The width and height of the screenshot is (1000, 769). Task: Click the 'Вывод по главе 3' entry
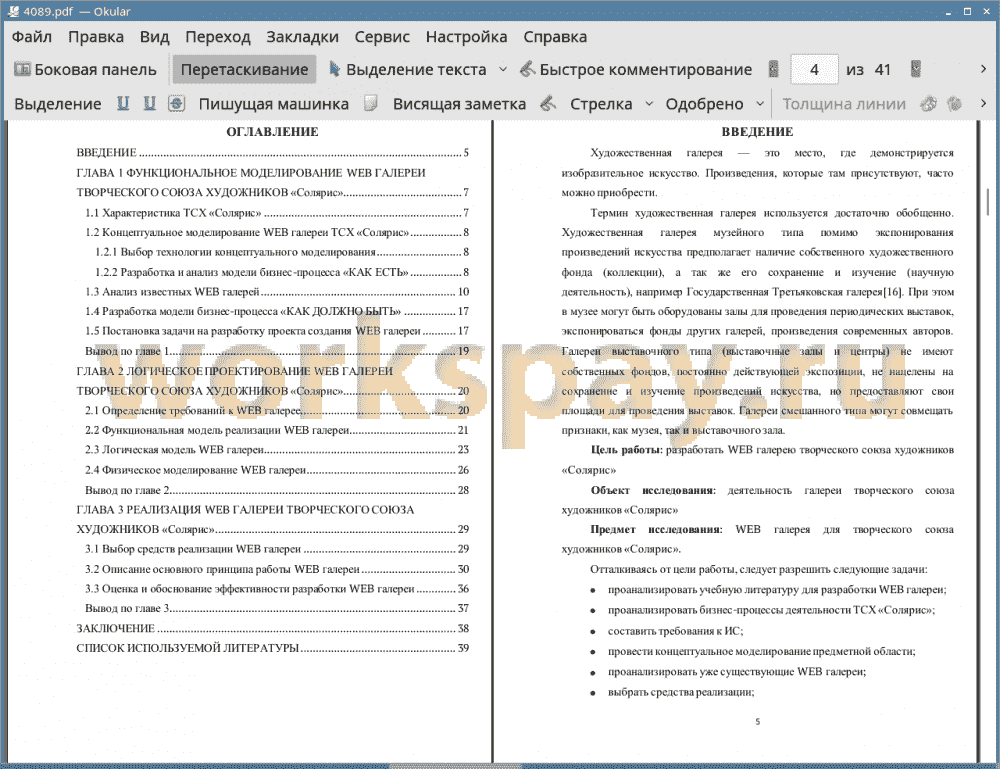[x=277, y=608]
